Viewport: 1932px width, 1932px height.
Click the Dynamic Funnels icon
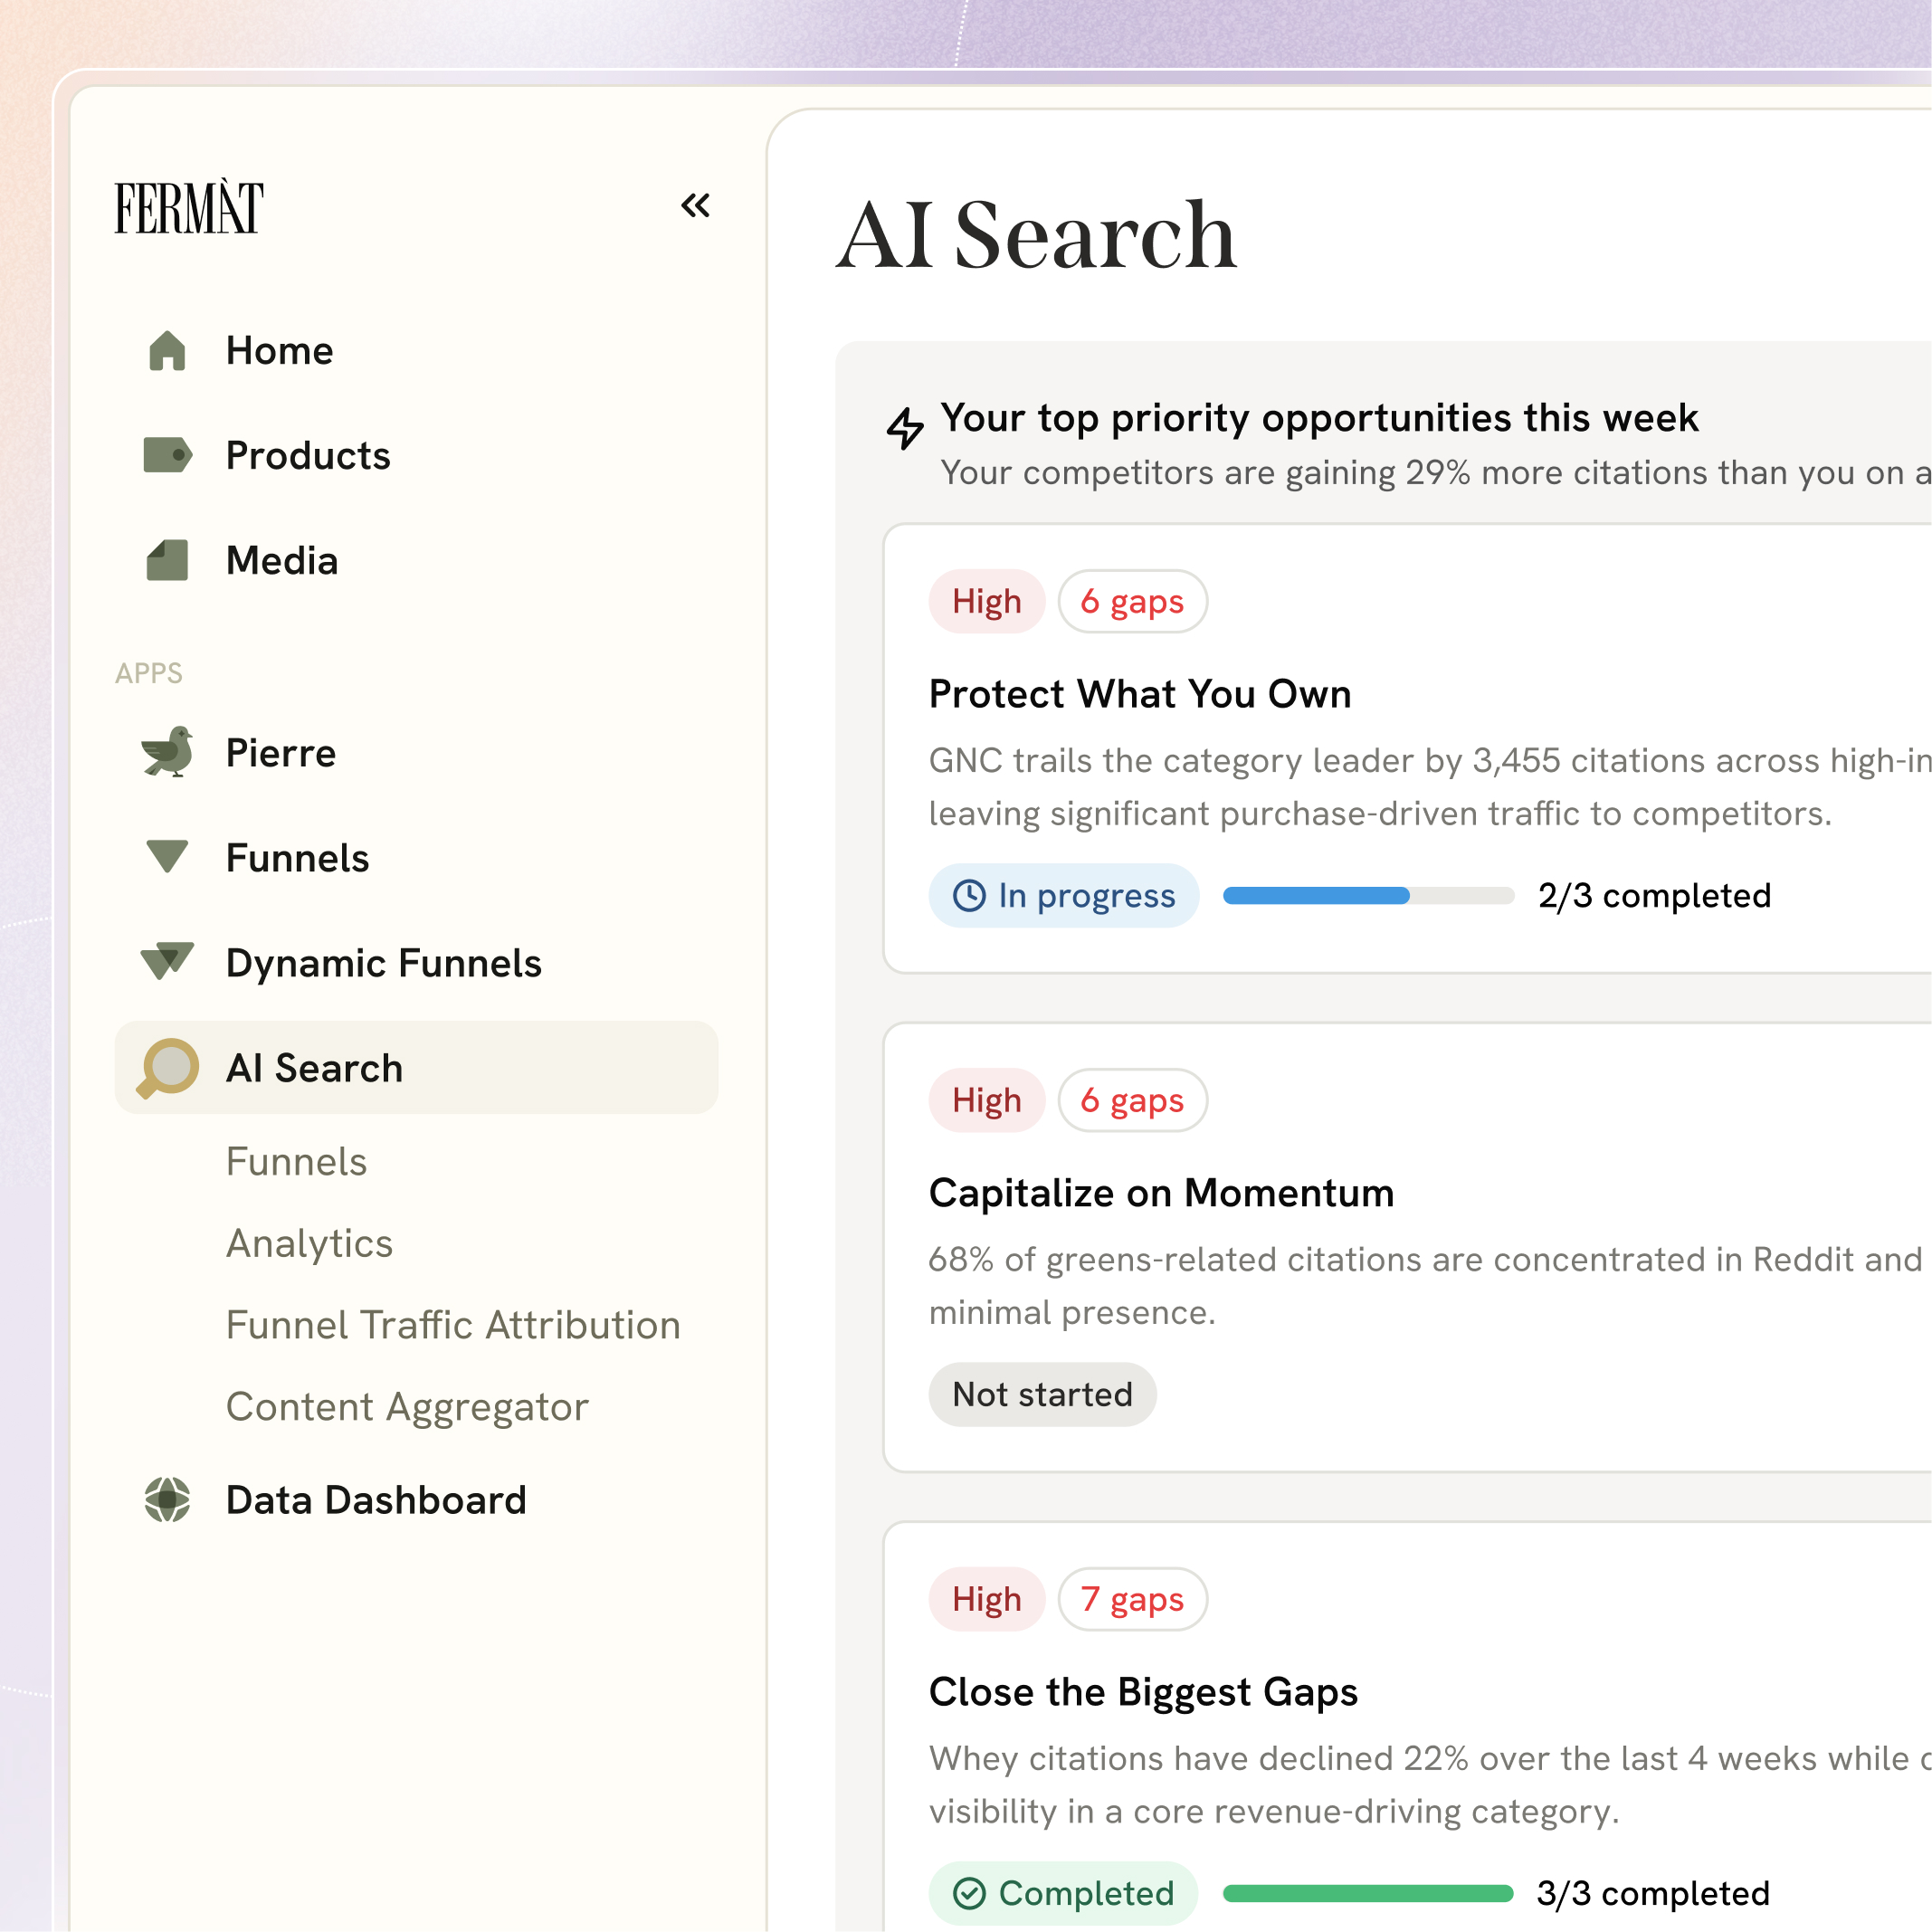(x=167, y=961)
